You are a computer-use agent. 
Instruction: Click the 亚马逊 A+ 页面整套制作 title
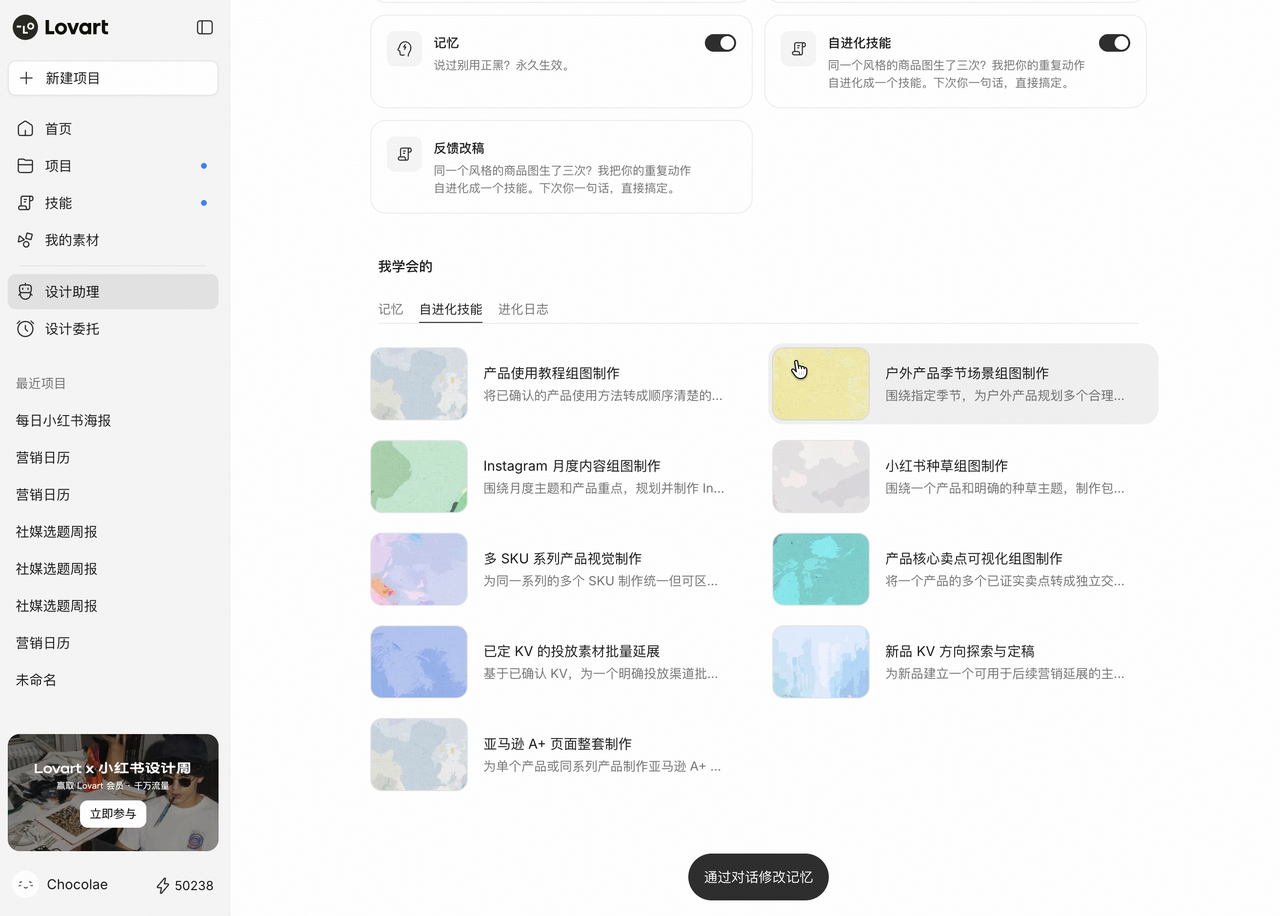tap(558, 744)
